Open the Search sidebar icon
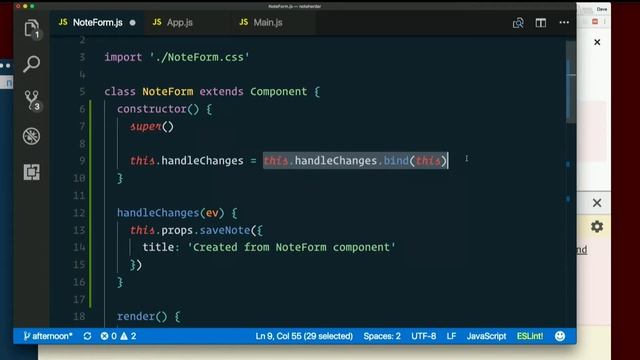Screen dimensions: 640x360 (31, 64)
